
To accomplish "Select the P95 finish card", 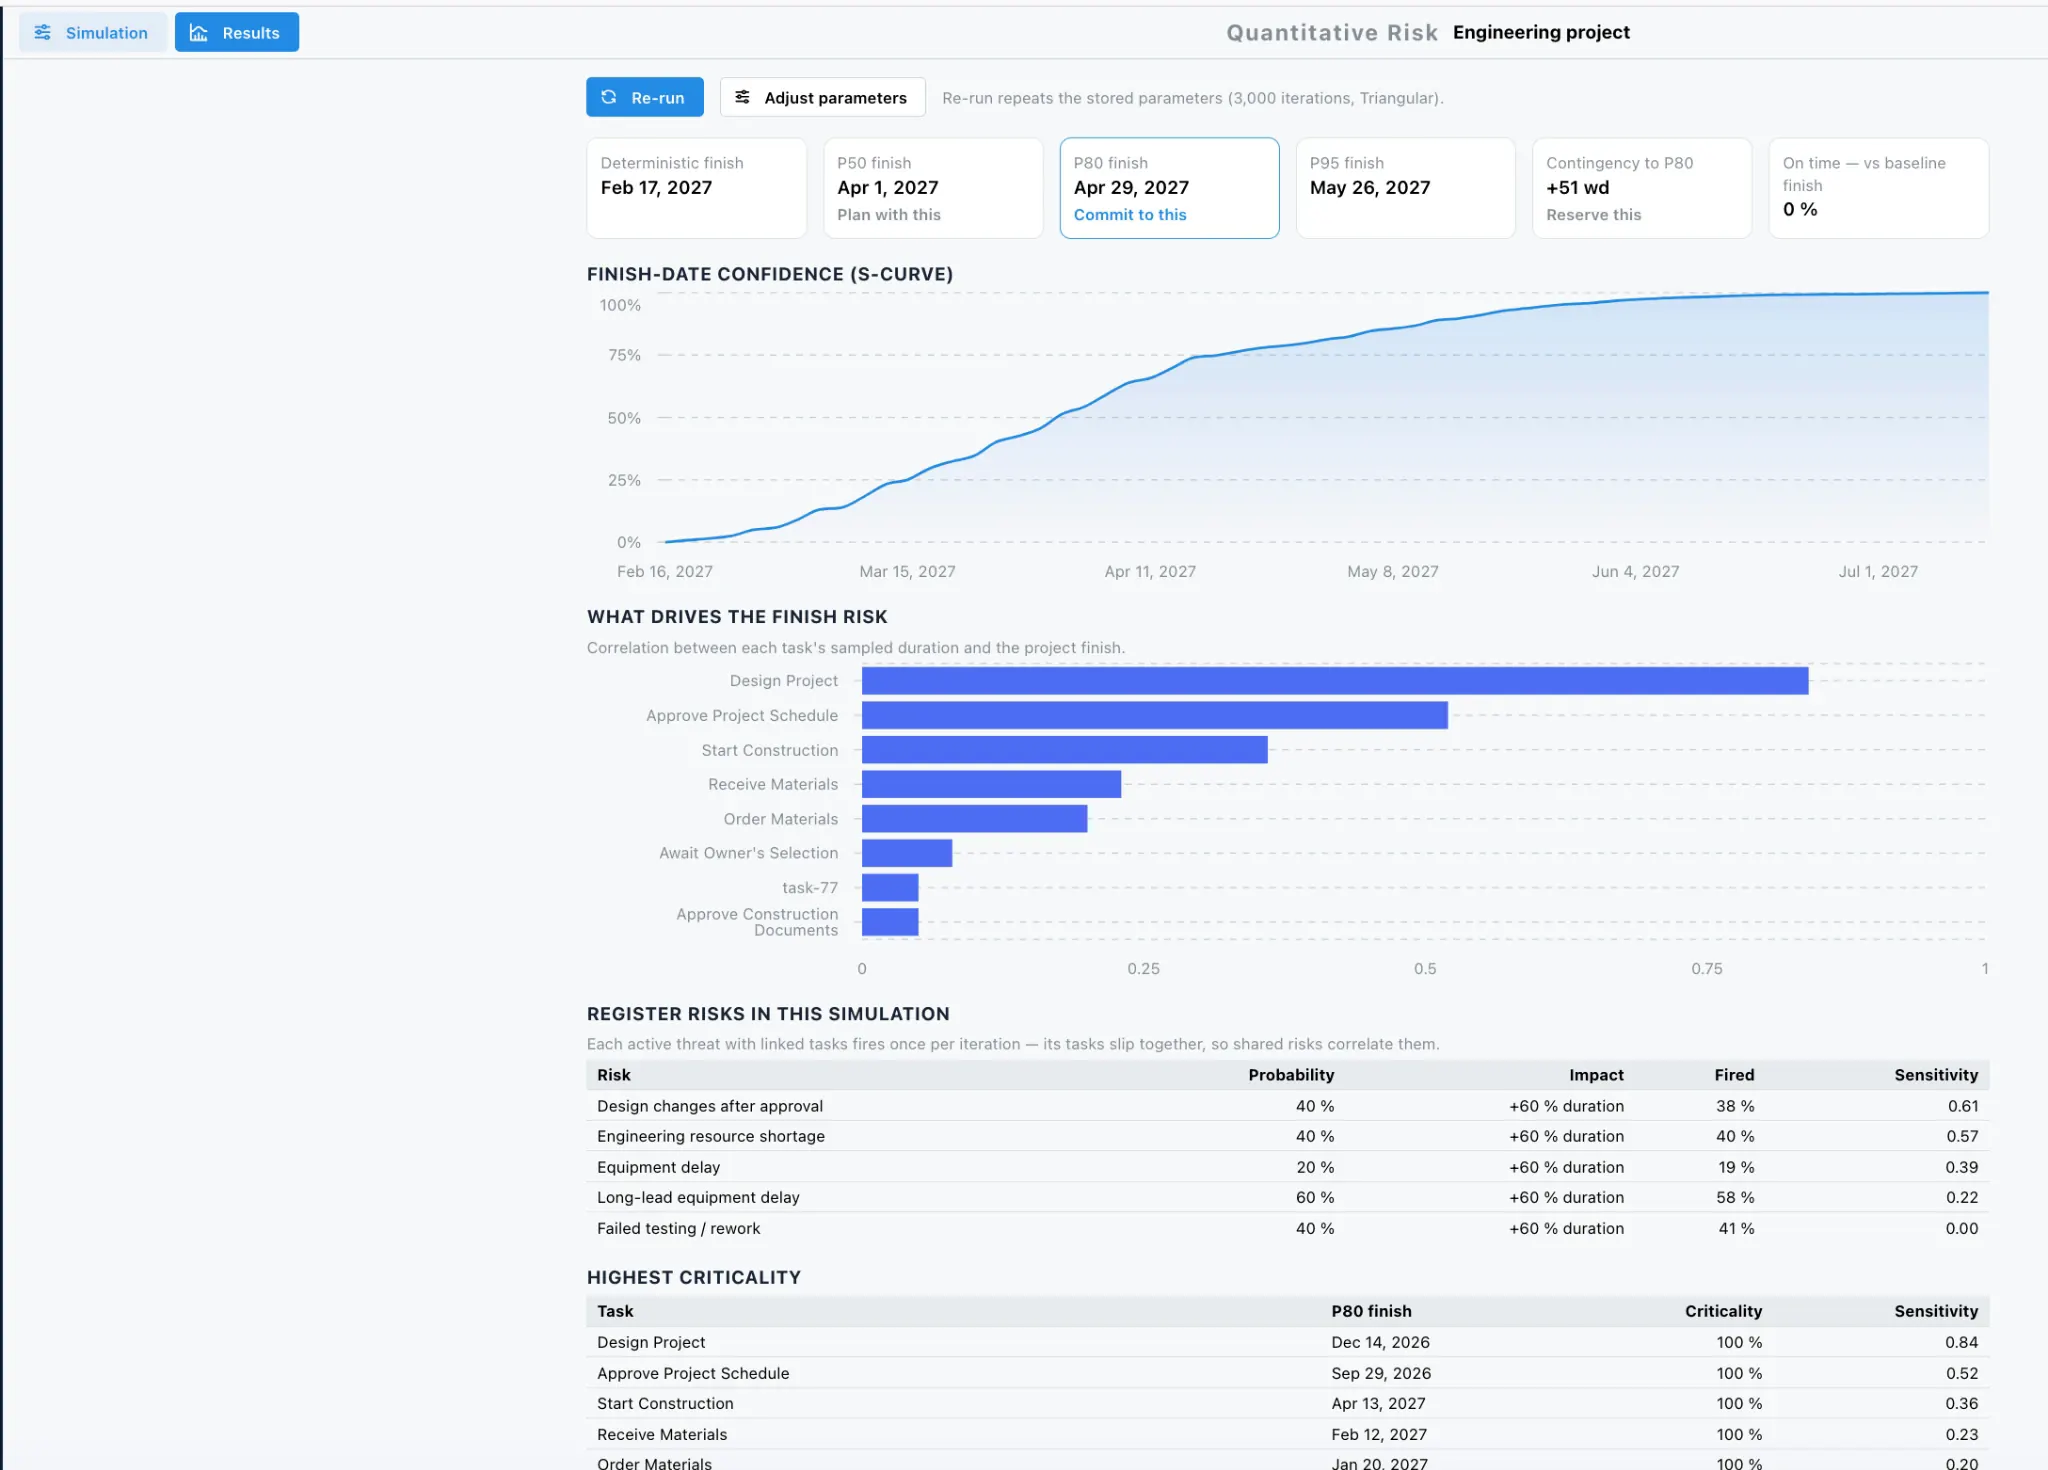I will pyautogui.click(x=1405, y=188).
